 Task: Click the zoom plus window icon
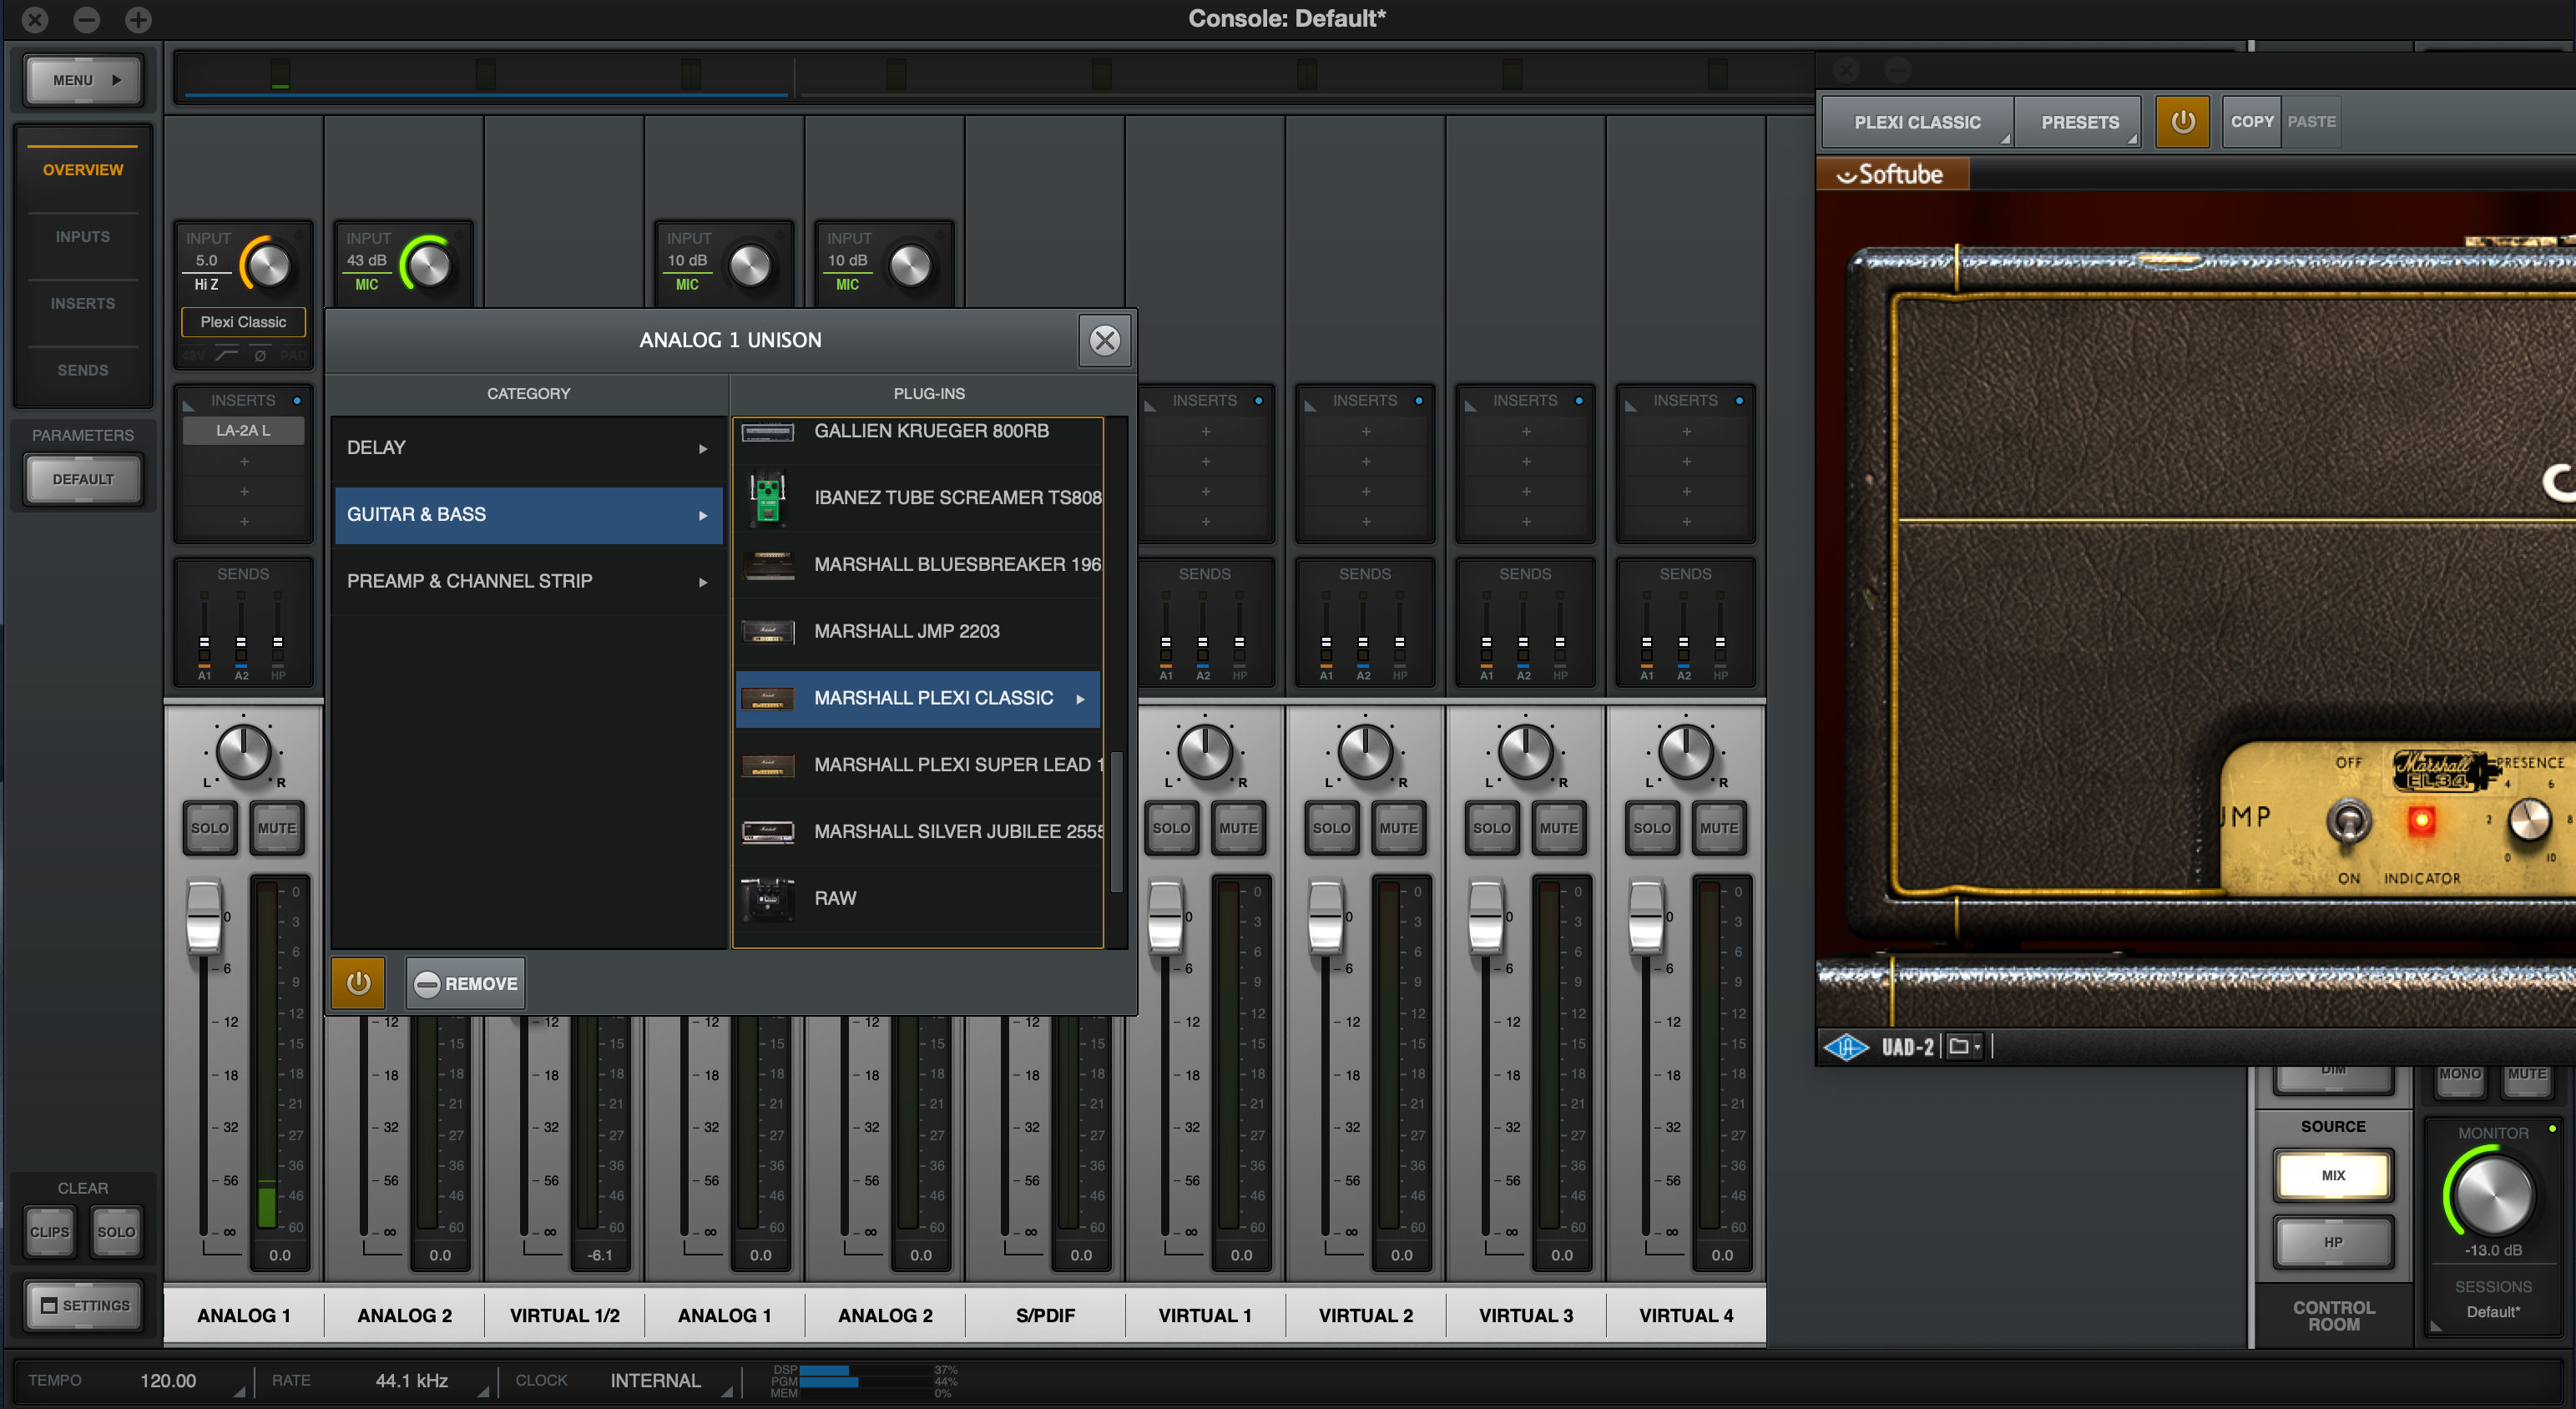pos(138,19)
